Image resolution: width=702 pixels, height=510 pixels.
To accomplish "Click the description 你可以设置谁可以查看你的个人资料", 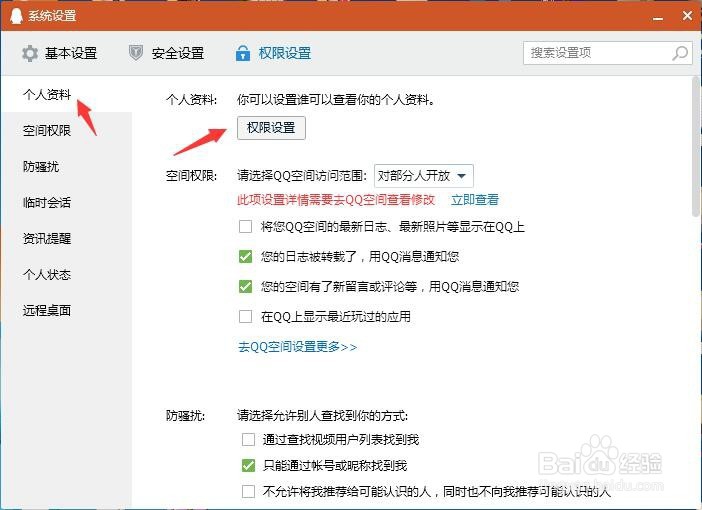I will [x=336, y=99].
